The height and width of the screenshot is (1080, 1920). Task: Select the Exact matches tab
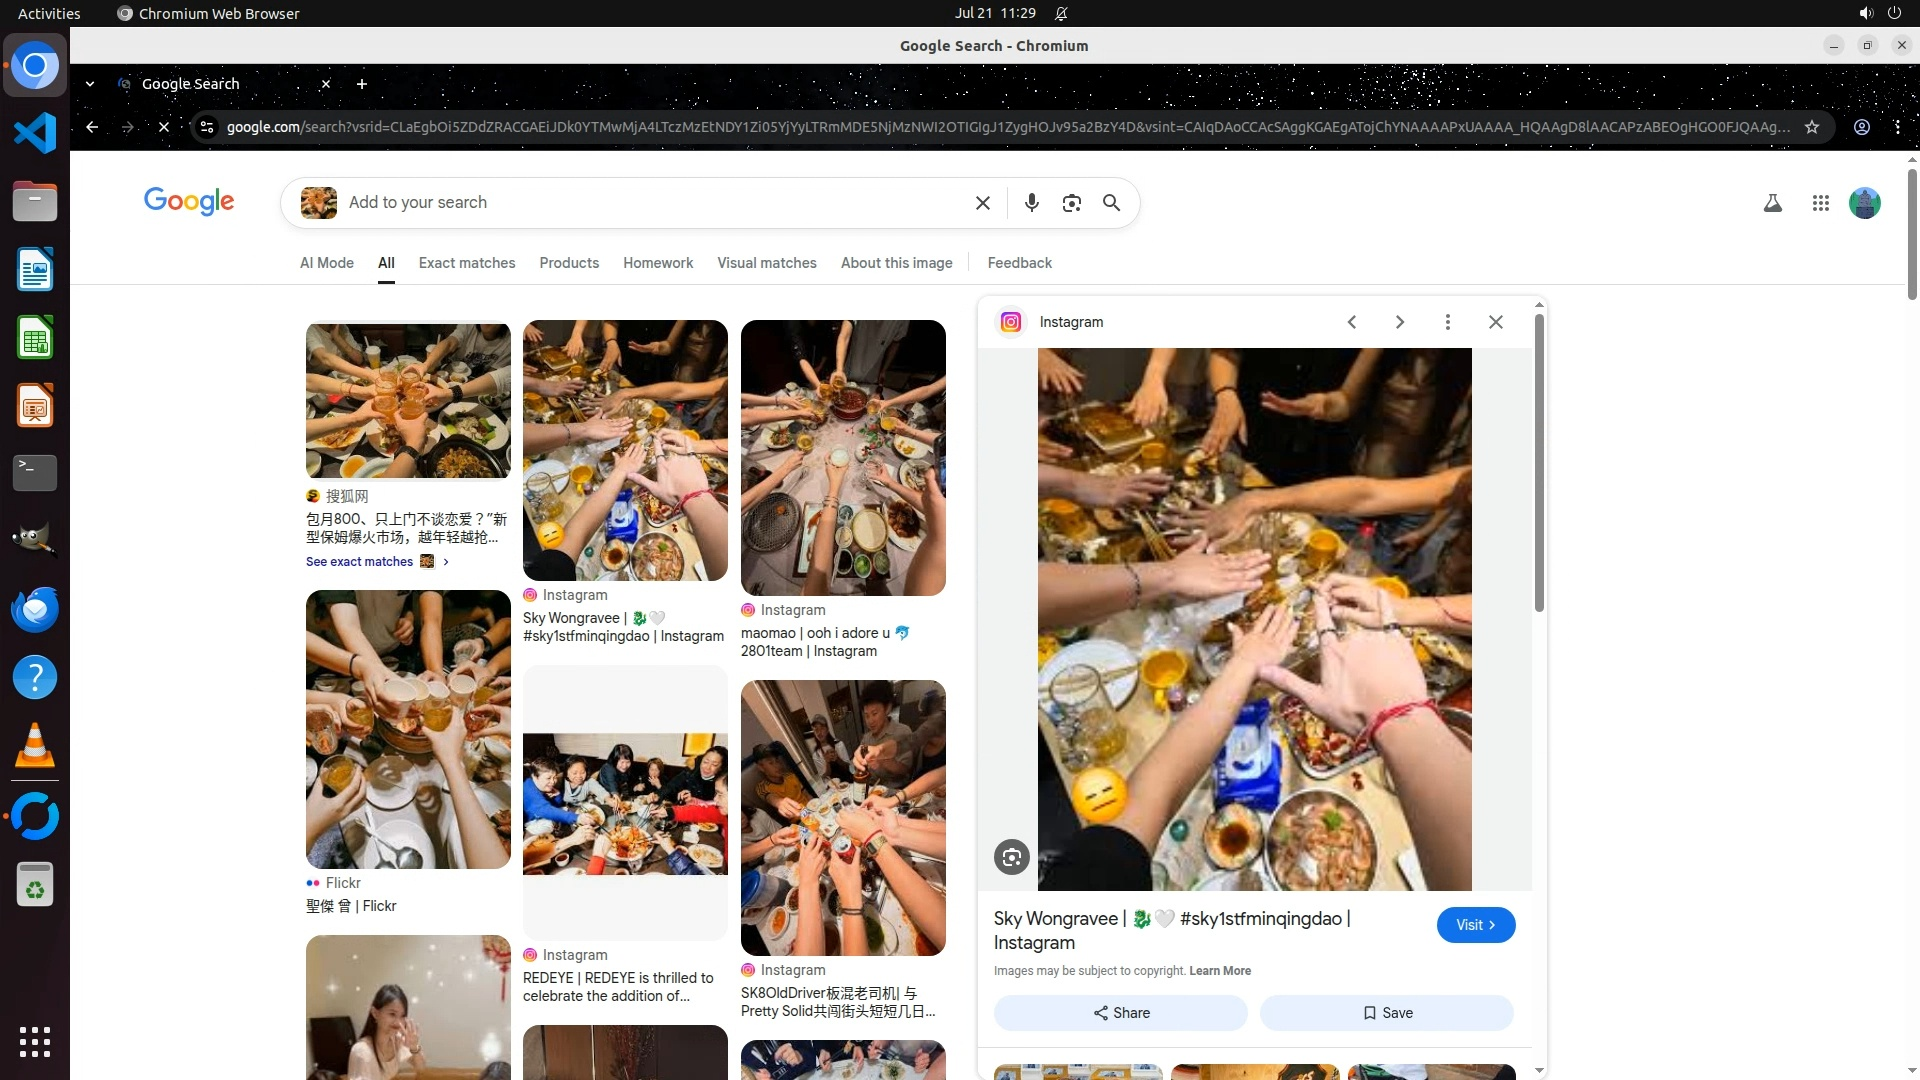[466, 263]
